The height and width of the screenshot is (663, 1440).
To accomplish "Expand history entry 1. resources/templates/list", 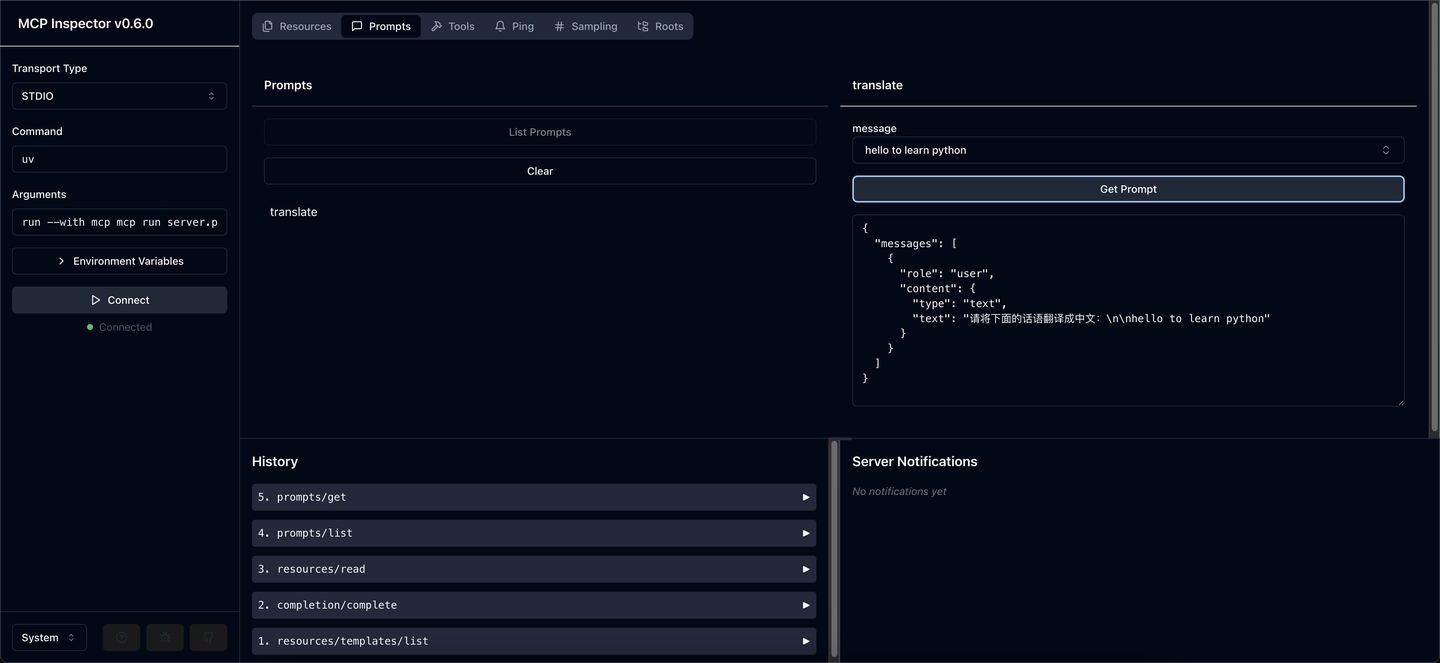I will tap(534, 641).
